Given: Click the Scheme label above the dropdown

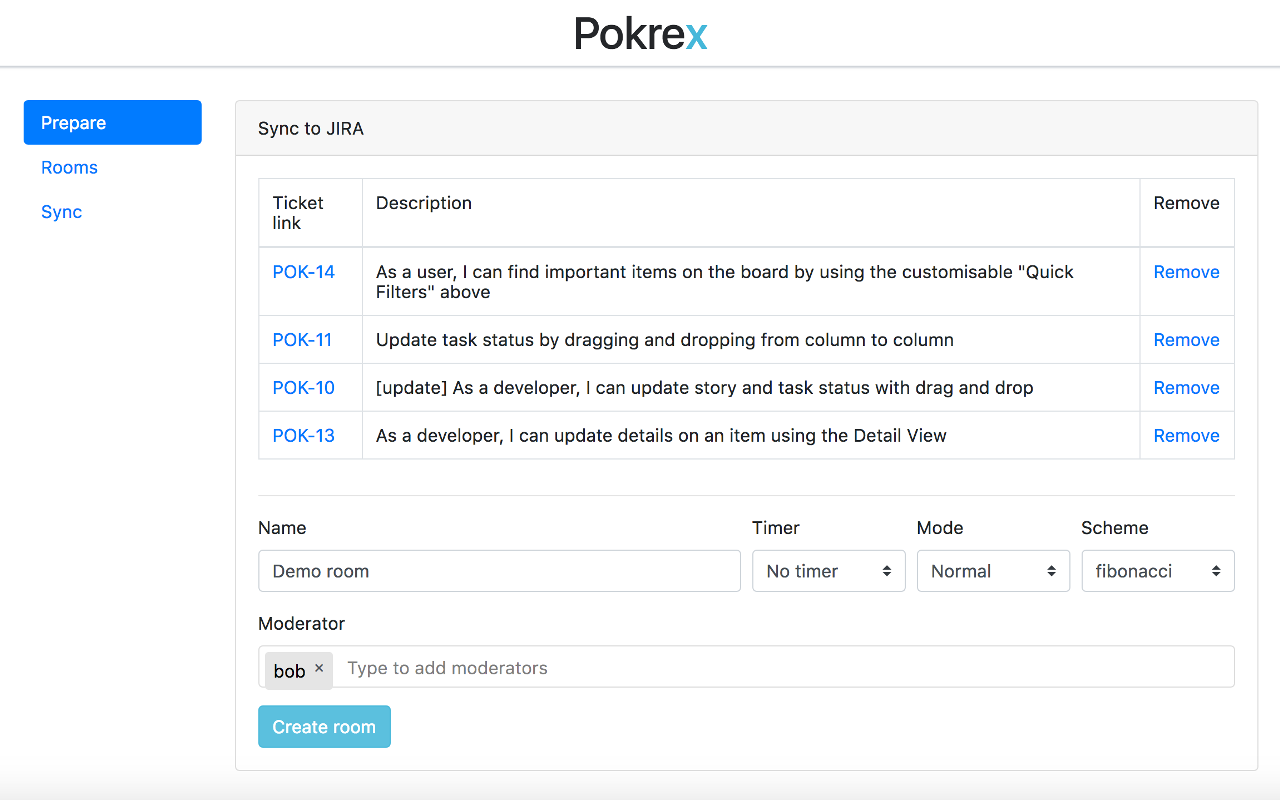Looking at the screenshot, I should point(1115,528).
